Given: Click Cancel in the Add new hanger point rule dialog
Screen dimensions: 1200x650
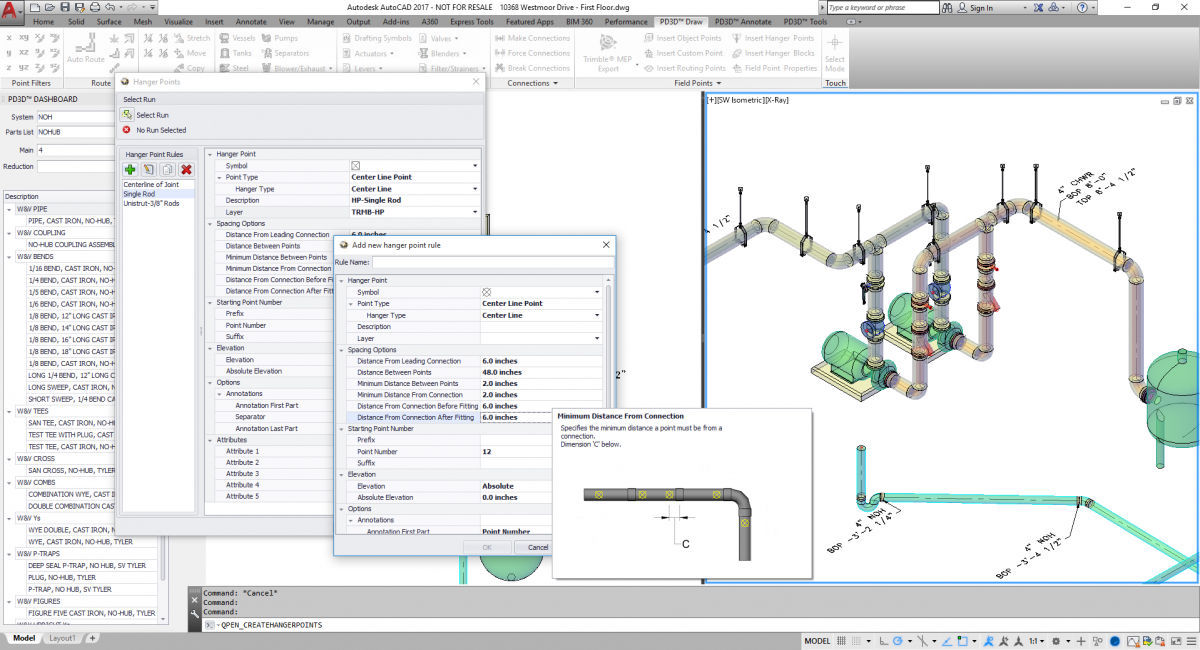Looking at the screenshot, I should [536, 547].
